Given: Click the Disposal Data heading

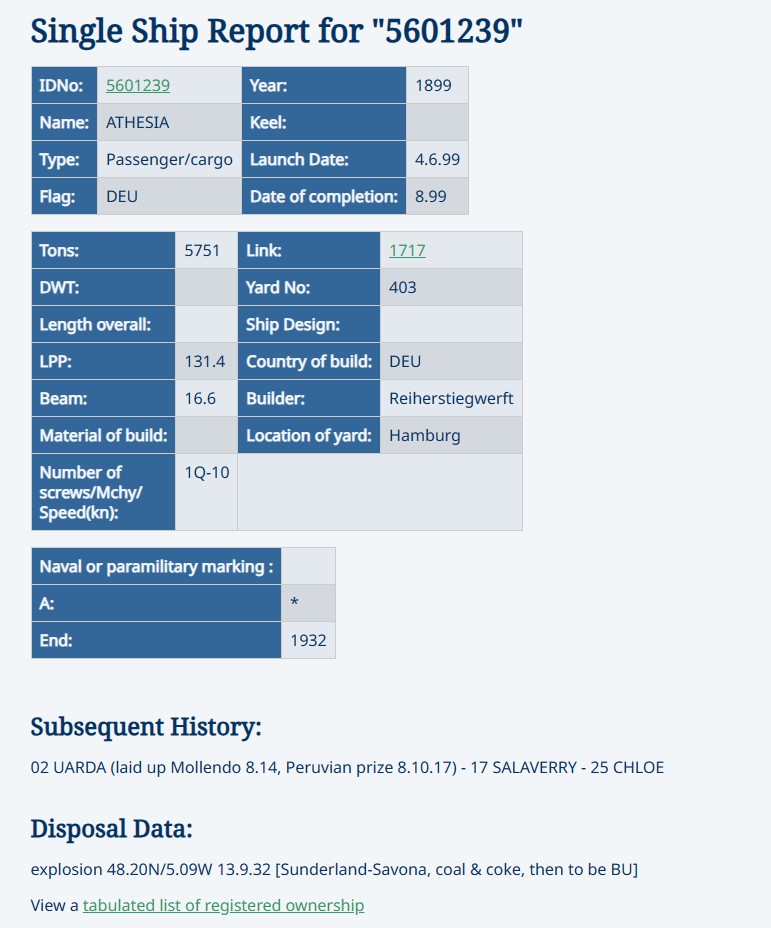Looking at the screenshot, I should pyautogui.click(x=112, y=829).
